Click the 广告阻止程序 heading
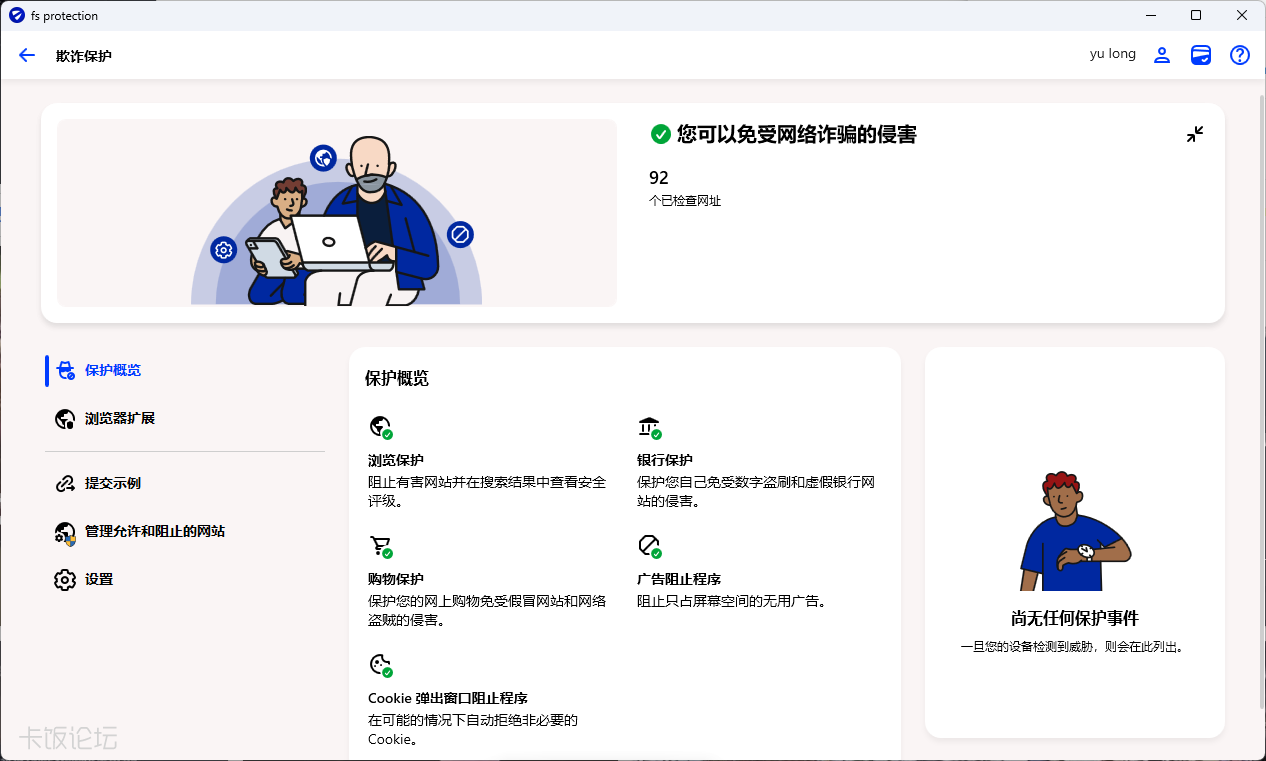The height and width of the screenshot is (761, 1266). tap(679, 579)
